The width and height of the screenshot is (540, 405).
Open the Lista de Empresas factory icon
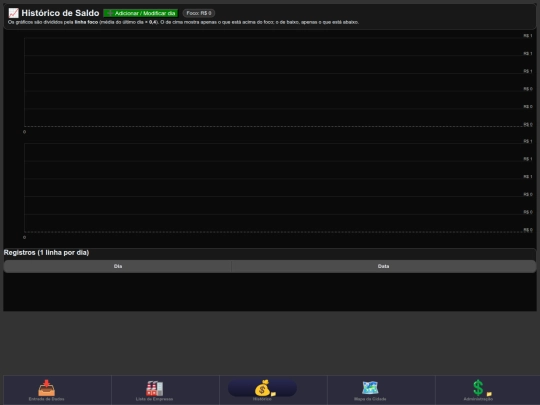[x=154, y=388]
